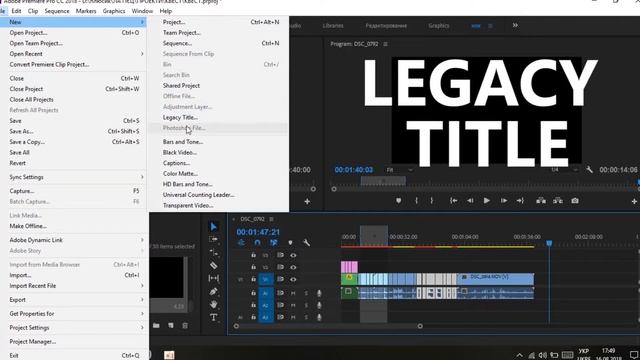Mute audio track A1
The height and width of the screenshot is (360, 640).
pyautogui.click(x=293, y=293)
